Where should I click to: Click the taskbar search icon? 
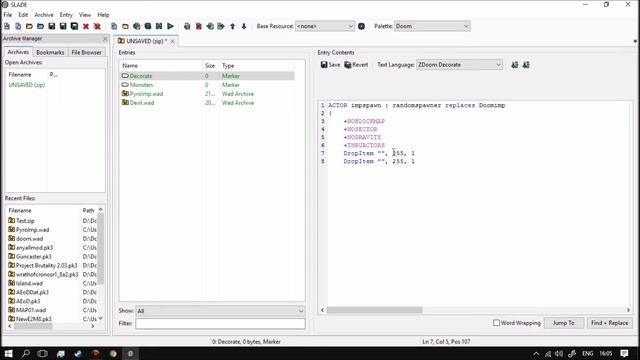coord(26,353)
